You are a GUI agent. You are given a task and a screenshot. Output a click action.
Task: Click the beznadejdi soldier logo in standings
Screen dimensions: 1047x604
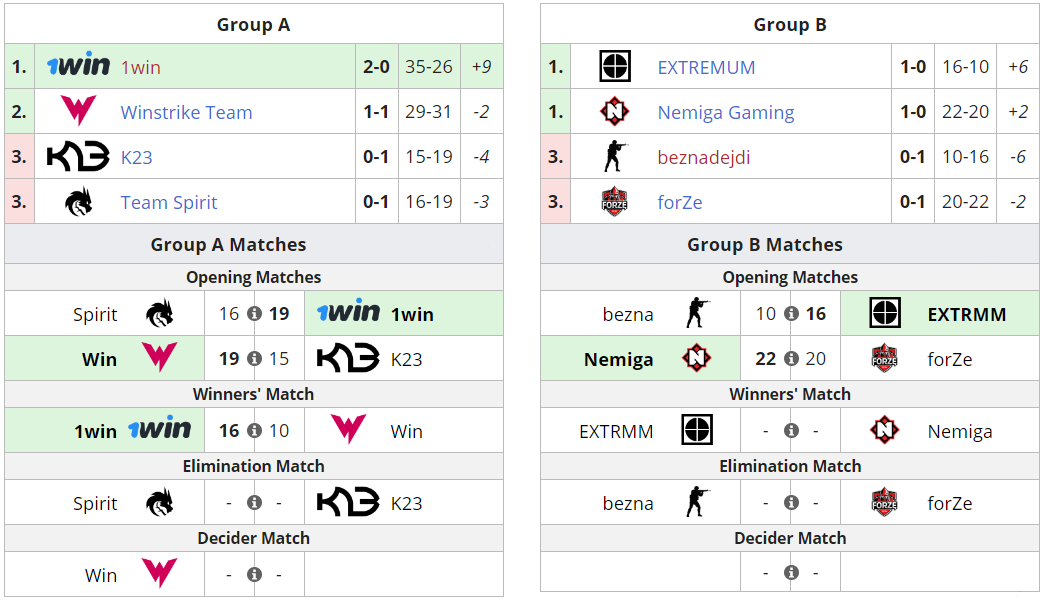[614, 157]
